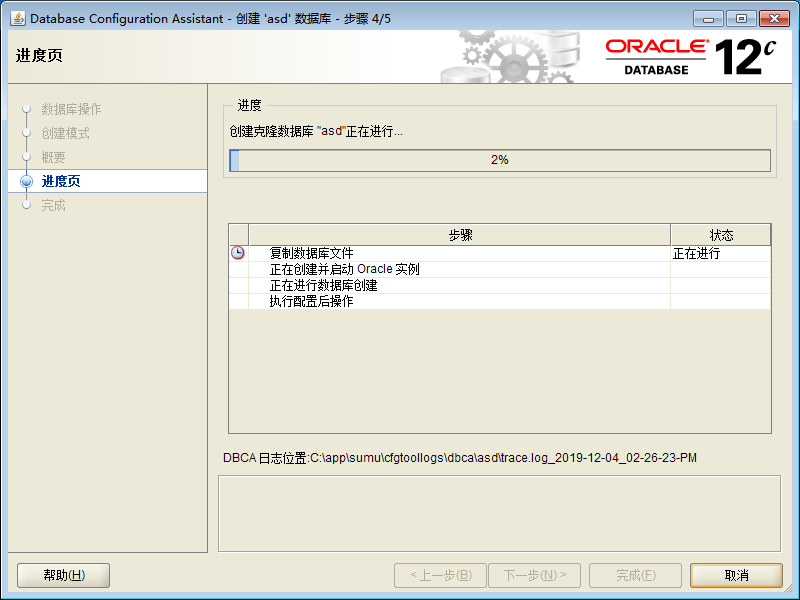Viewport: 800px width, 600px height.
Task: Click the progress message 创建克隆数据库 "asd"正在进行
Action: coord(316,132)
